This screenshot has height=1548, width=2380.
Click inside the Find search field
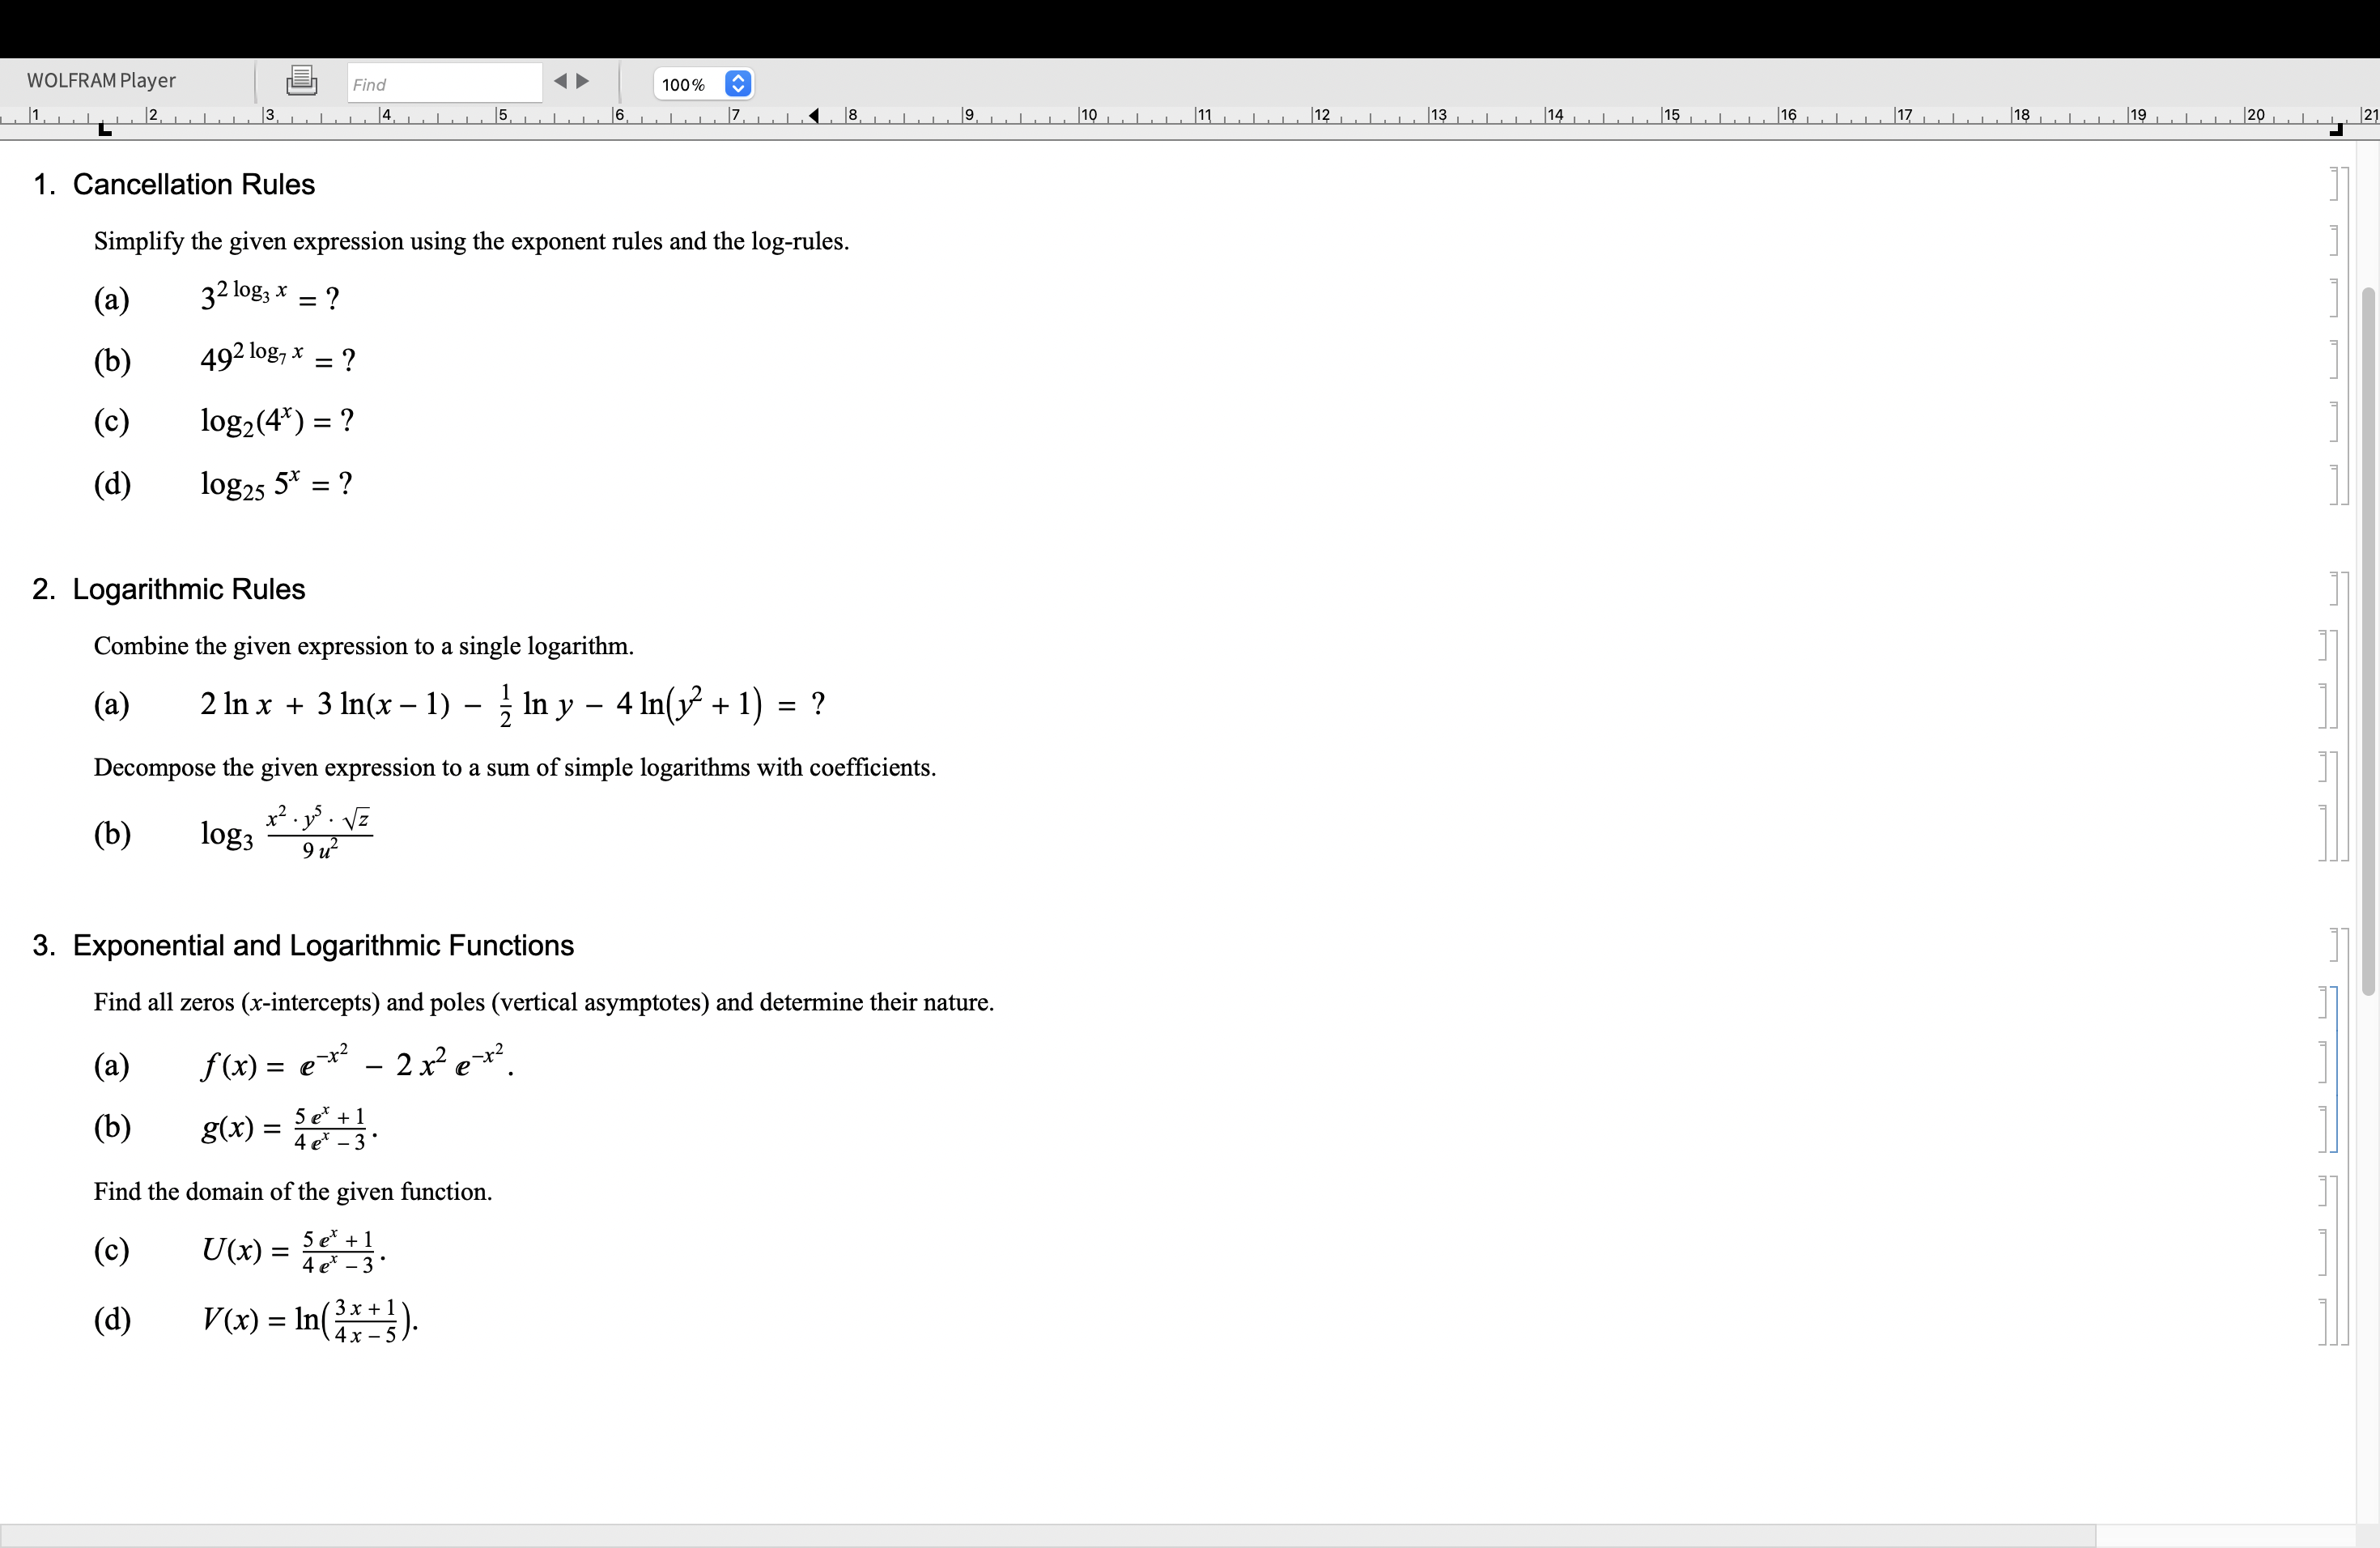pyautogui.click(x=443, y=83)
